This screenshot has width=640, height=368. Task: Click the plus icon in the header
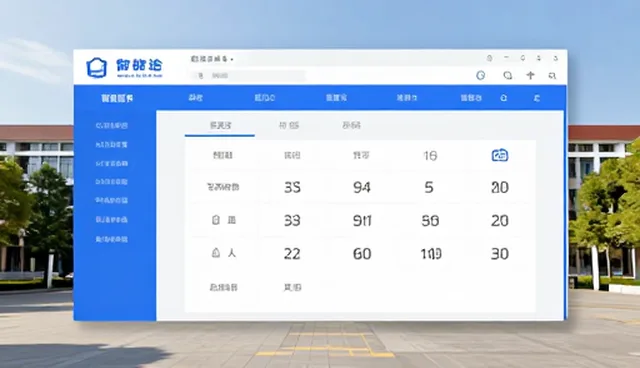click(x=530, y=75)
